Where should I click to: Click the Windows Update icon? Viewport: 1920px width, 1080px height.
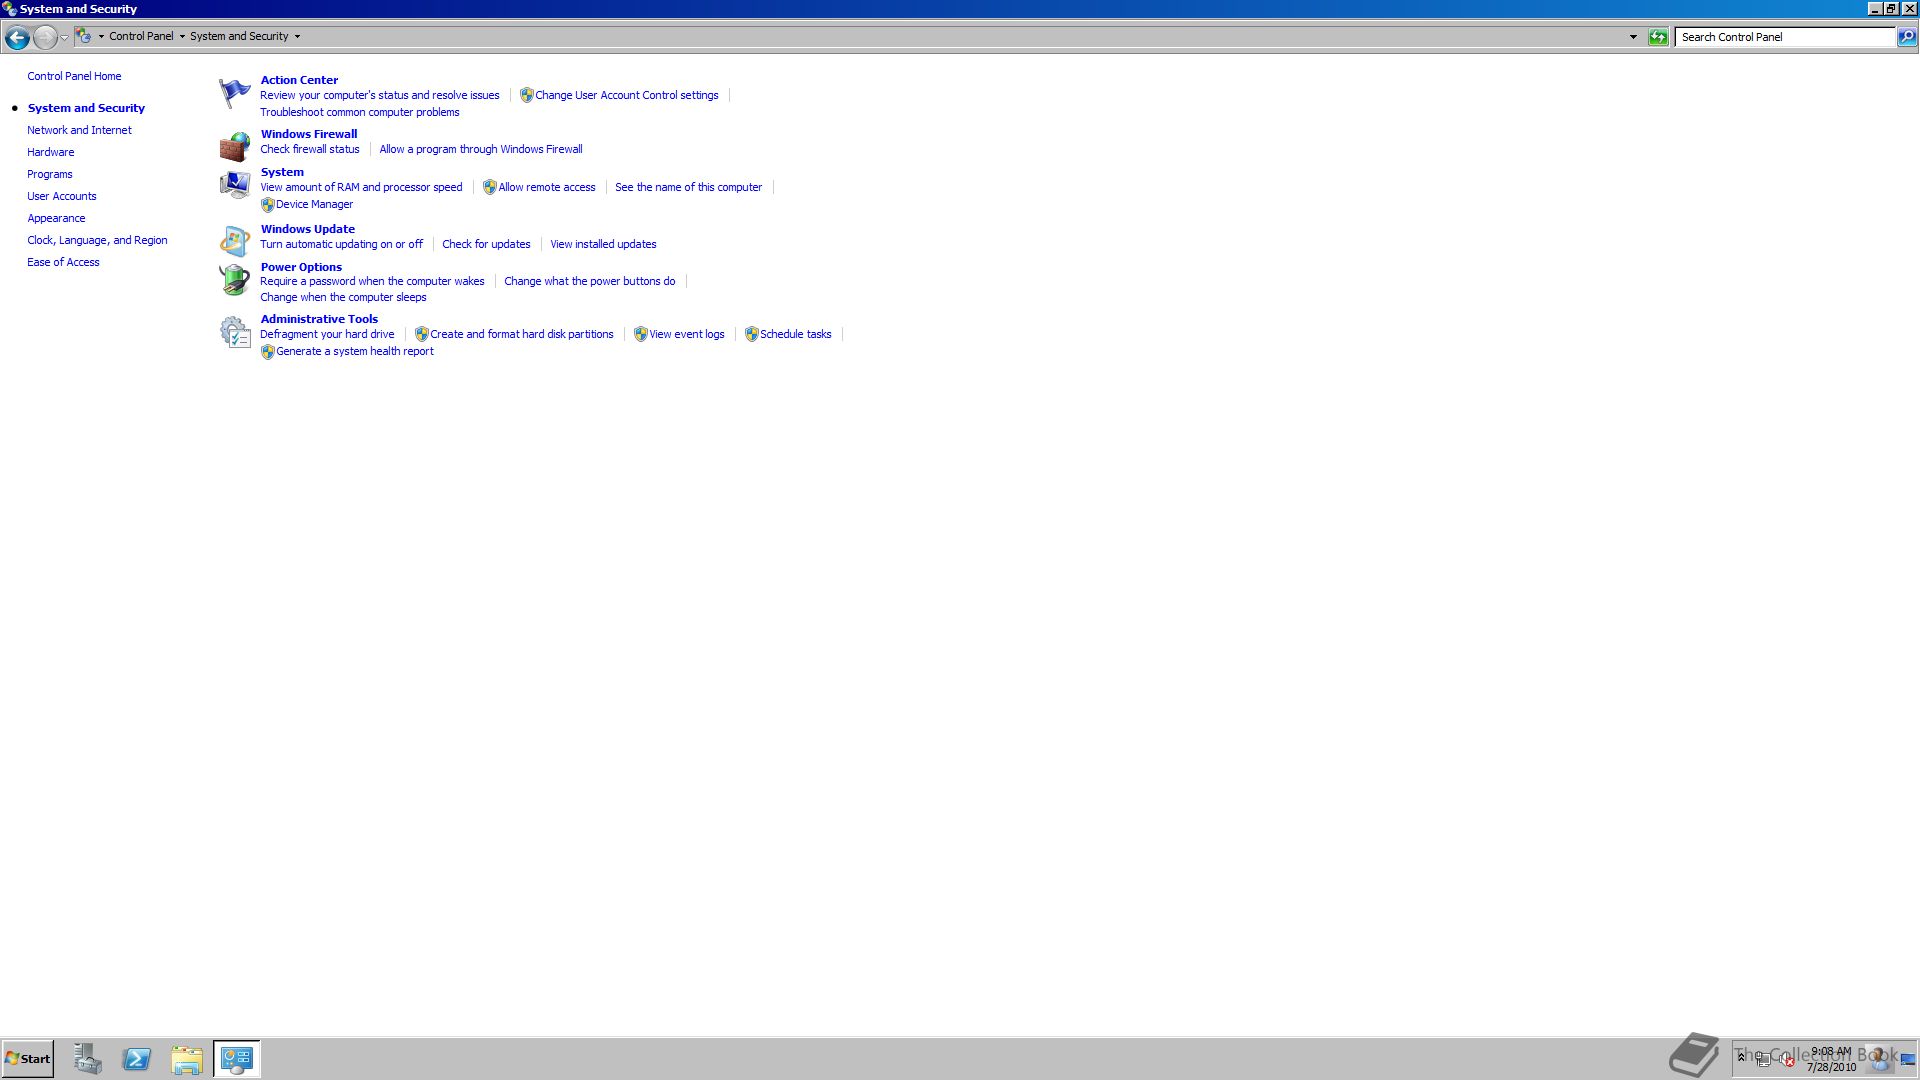pyautogui.click(x=235, y=241)
